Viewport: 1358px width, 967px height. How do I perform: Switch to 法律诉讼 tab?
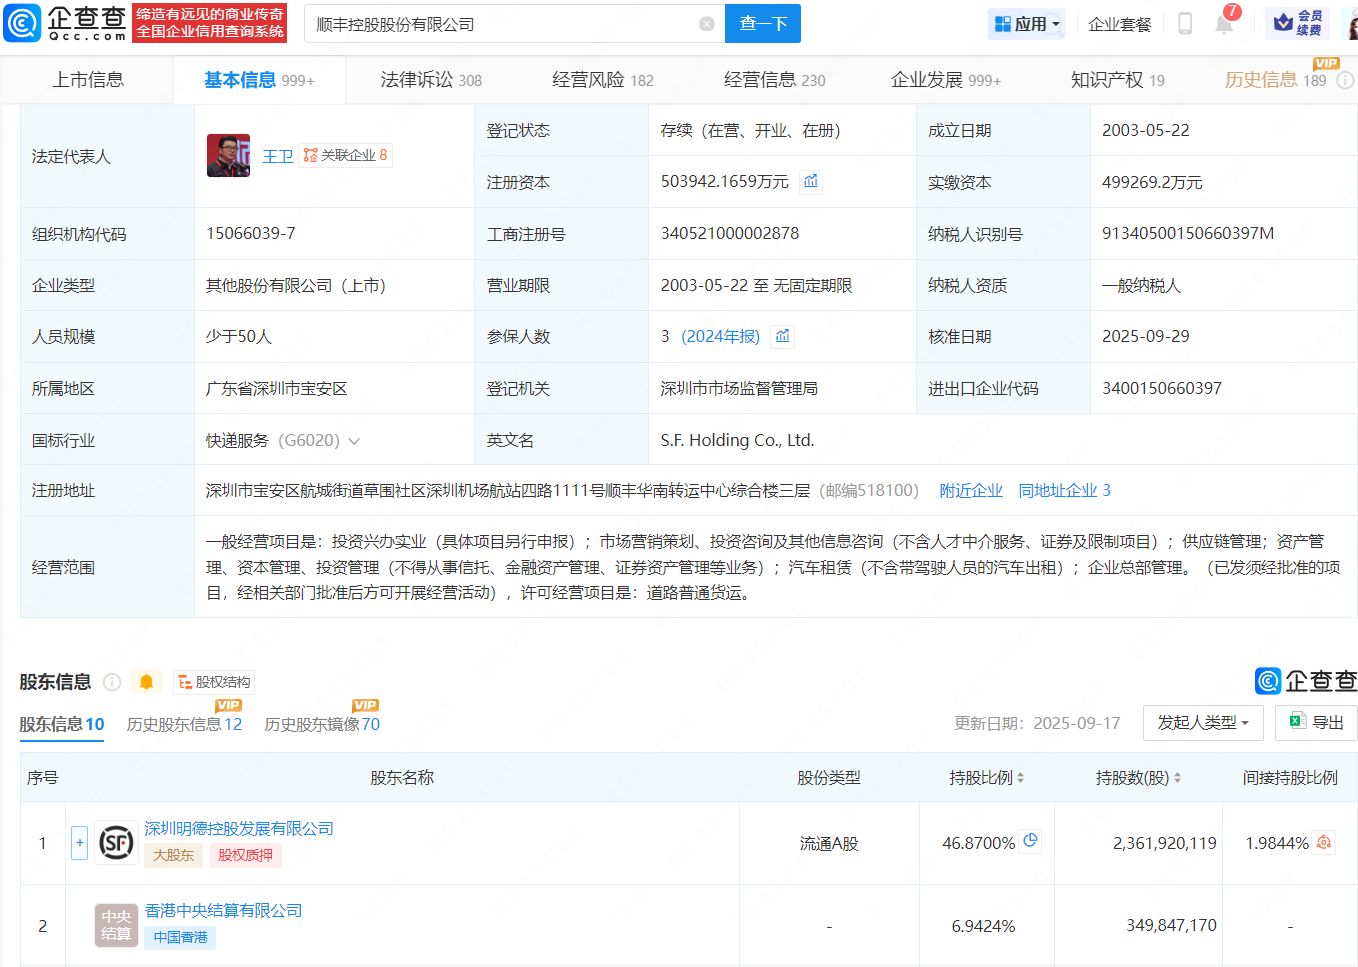point(430,80)
